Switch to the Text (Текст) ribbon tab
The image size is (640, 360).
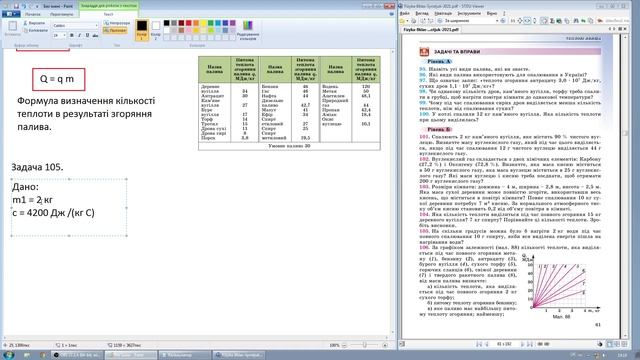click(108, 14)
